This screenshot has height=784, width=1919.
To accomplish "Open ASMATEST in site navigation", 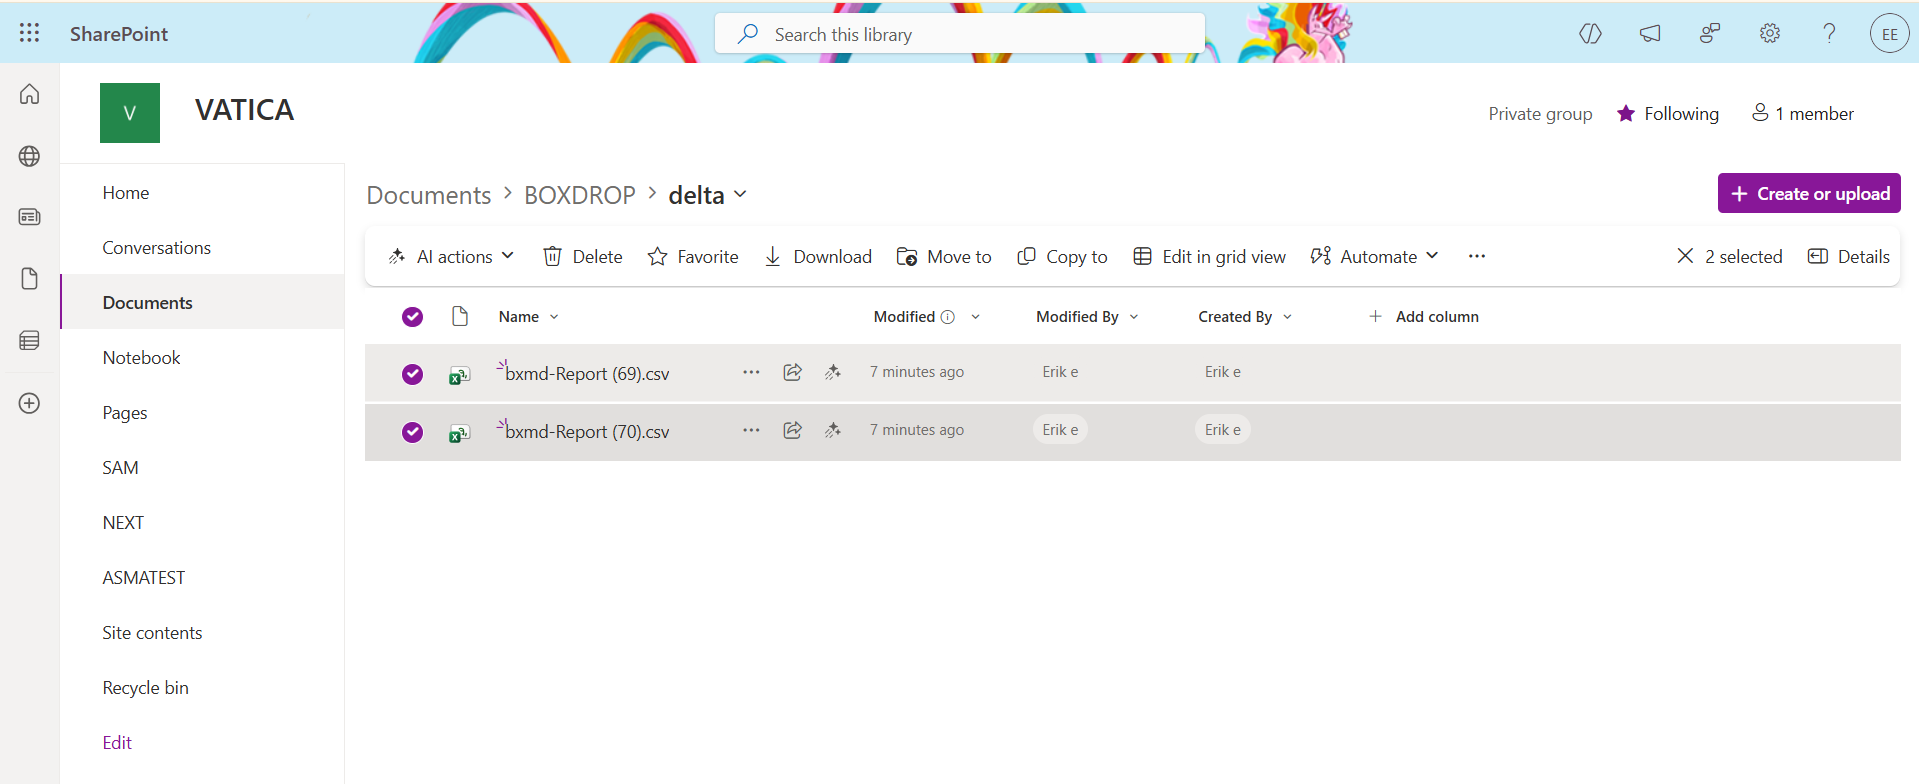I will click(144, 578).
